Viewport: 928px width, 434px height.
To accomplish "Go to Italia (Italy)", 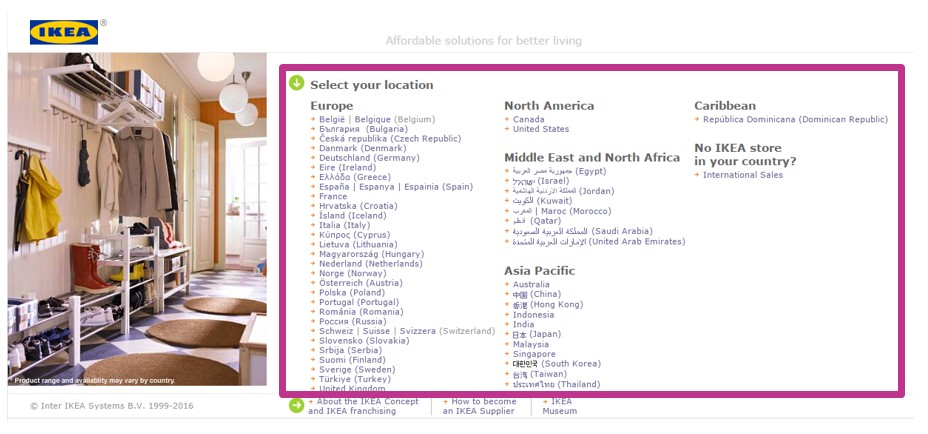I will pos(344,225).
